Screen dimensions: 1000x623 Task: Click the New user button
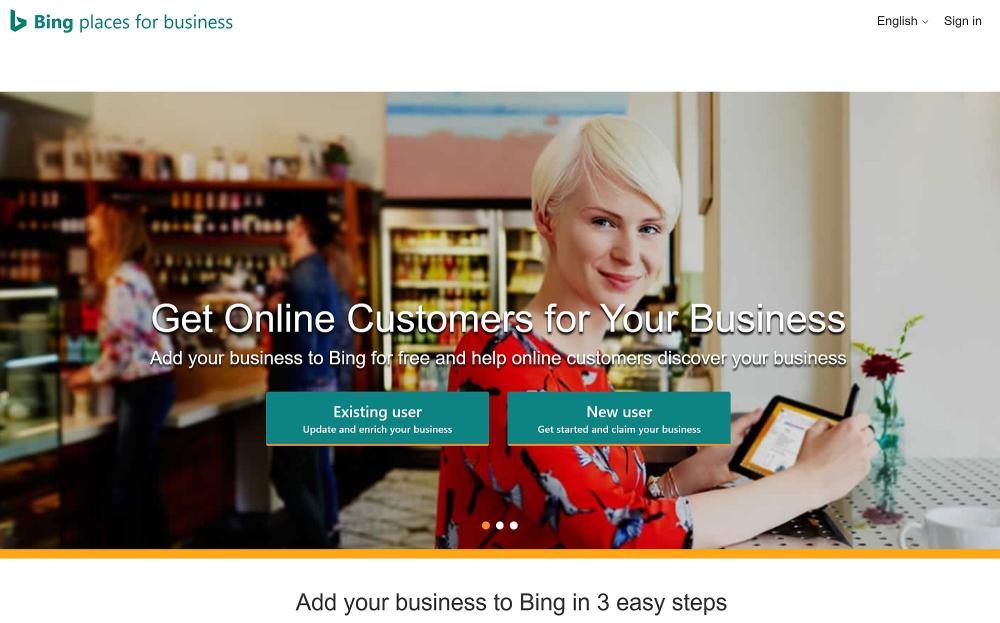(x=619, y=418)
